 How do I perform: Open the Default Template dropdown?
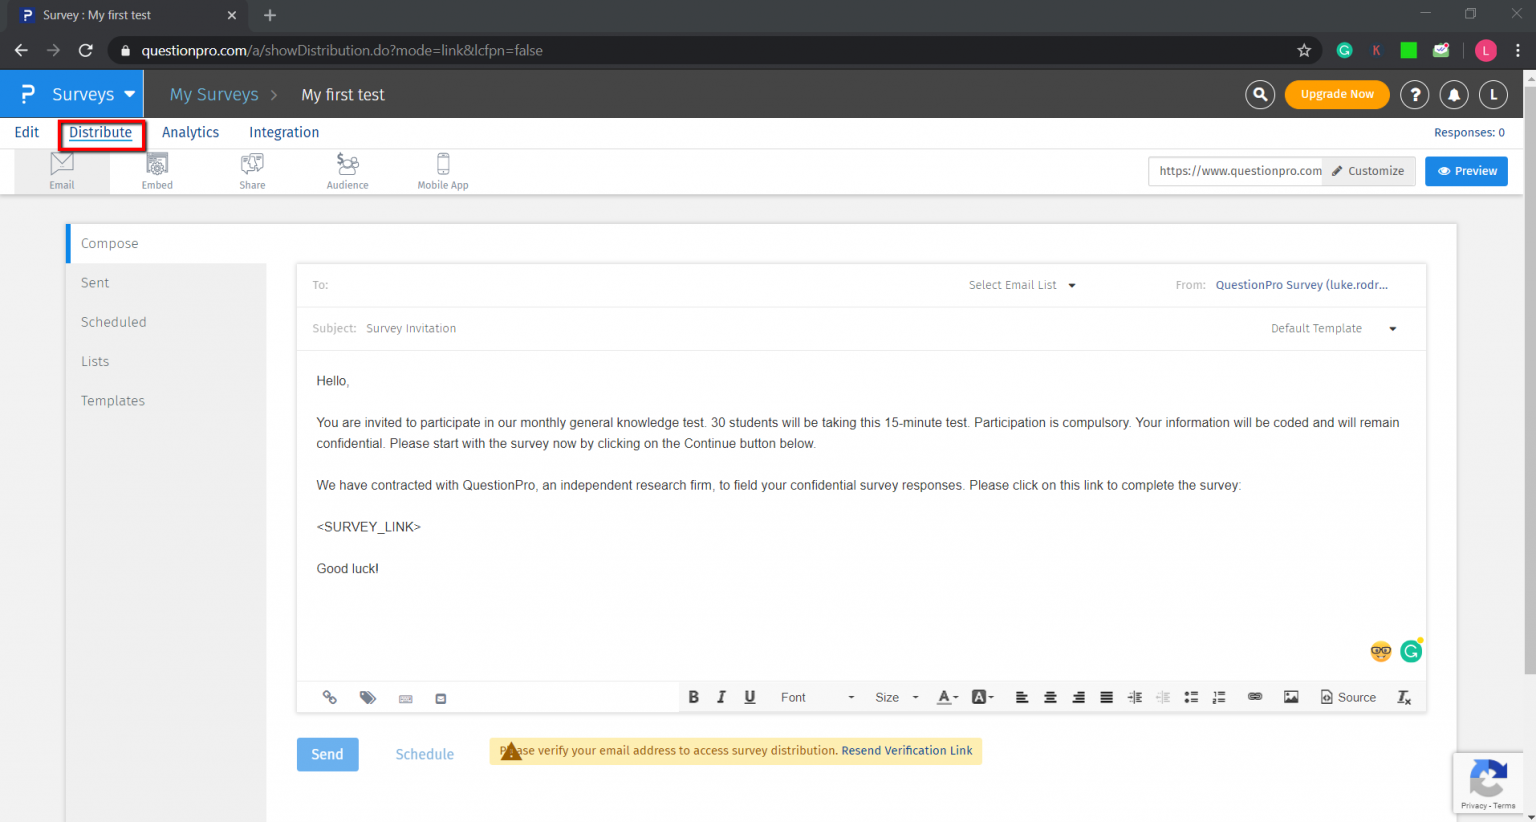pos(1334,328)
